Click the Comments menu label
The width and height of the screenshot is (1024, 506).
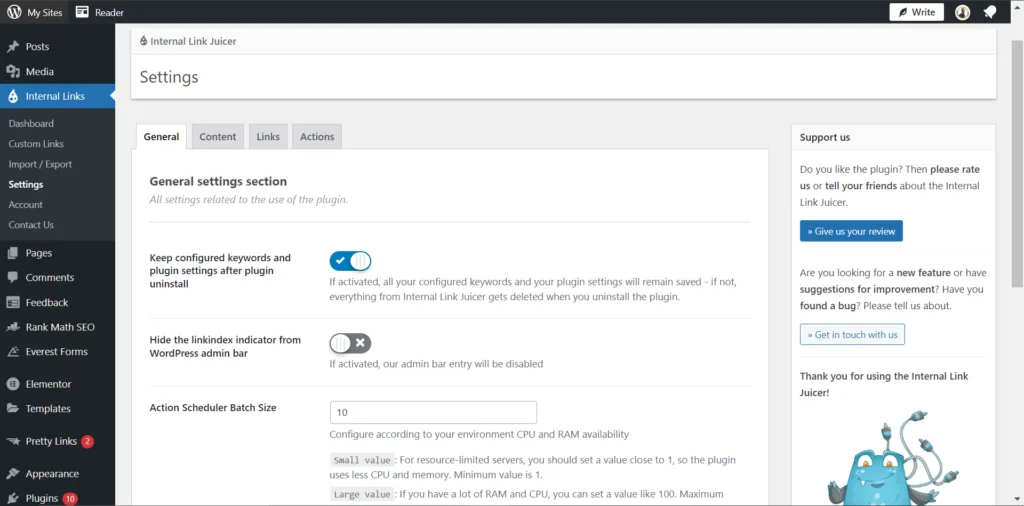pyautogui.click(x=50, y=277)
